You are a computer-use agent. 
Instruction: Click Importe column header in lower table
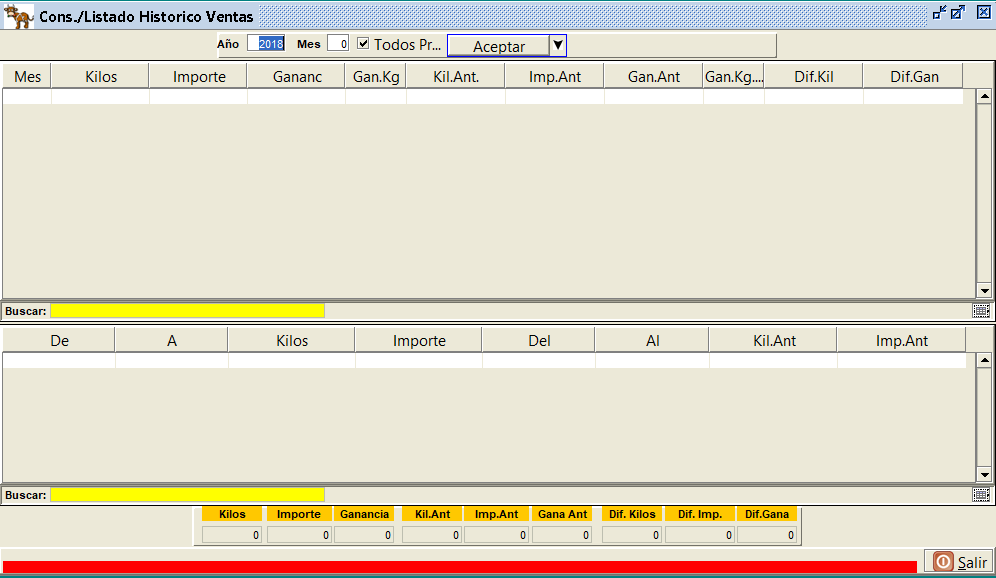(x=419, y=340)
